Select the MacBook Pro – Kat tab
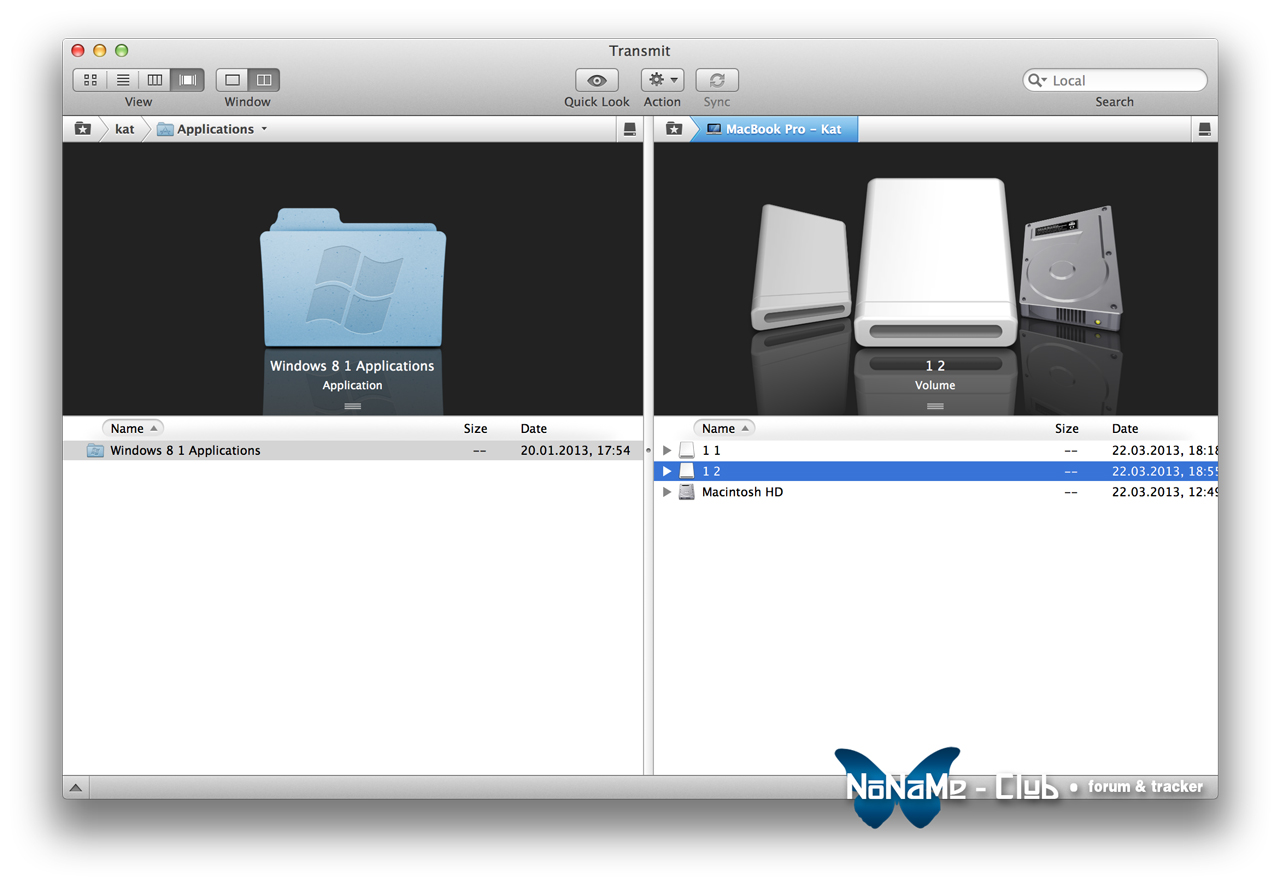The height and width of the screenshot is (885, 1280). (x=774, y=129)
